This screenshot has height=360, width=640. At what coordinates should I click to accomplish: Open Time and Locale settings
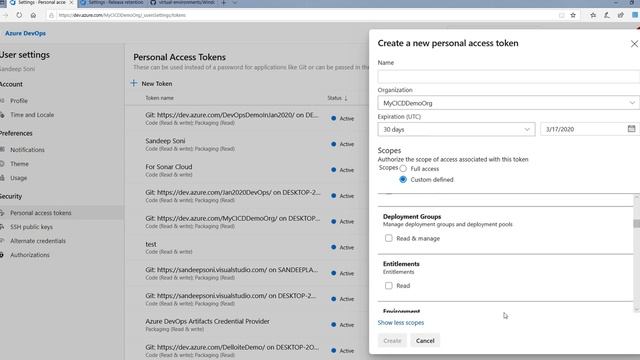pos(32,115)
